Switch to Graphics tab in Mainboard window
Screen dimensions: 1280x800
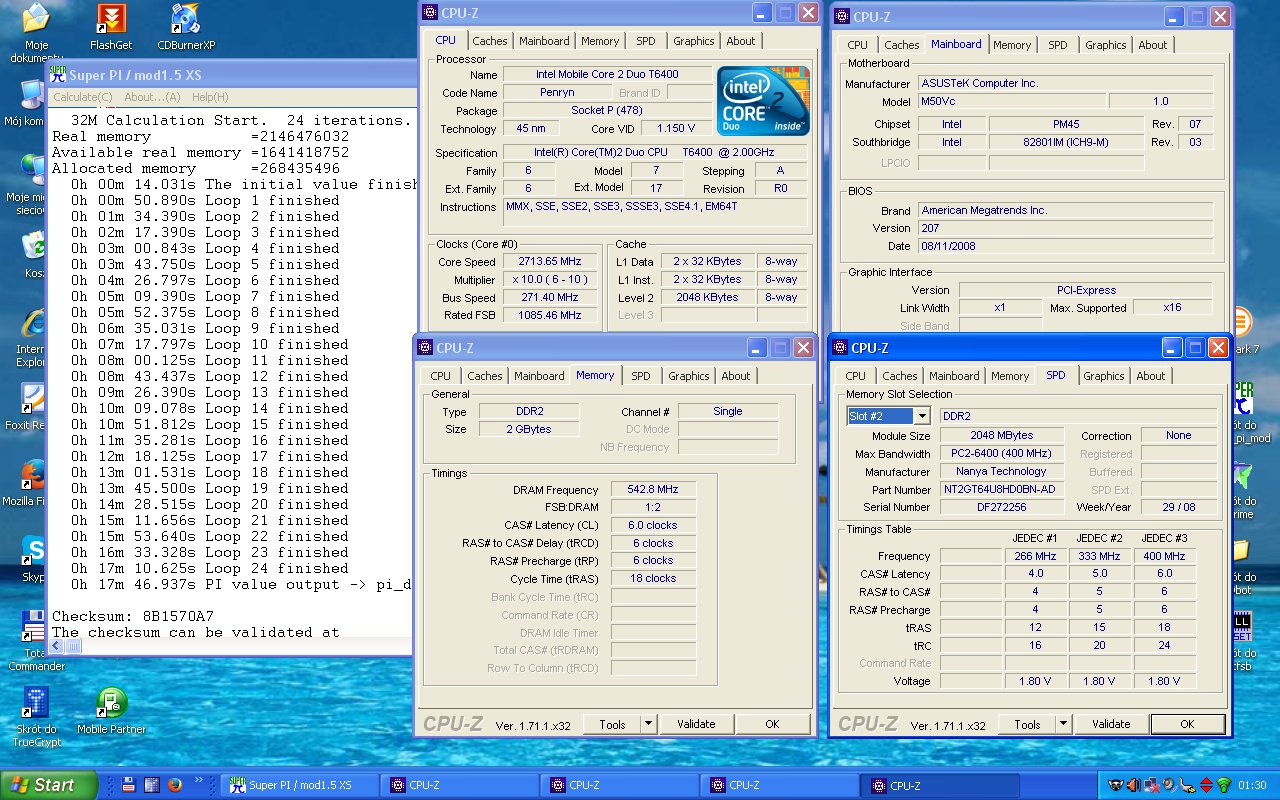[x=1106, y=45]
